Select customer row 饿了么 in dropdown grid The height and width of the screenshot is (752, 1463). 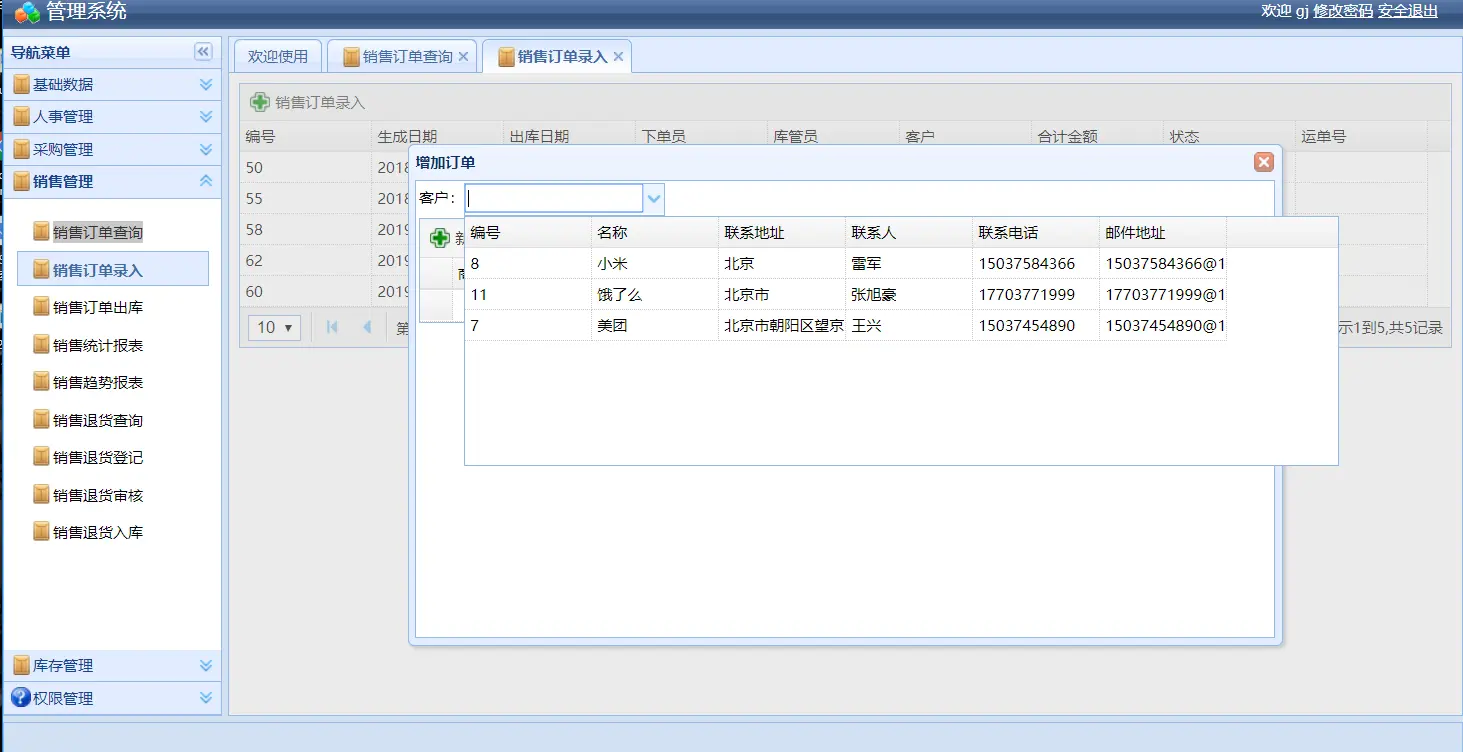pos(845,295)
